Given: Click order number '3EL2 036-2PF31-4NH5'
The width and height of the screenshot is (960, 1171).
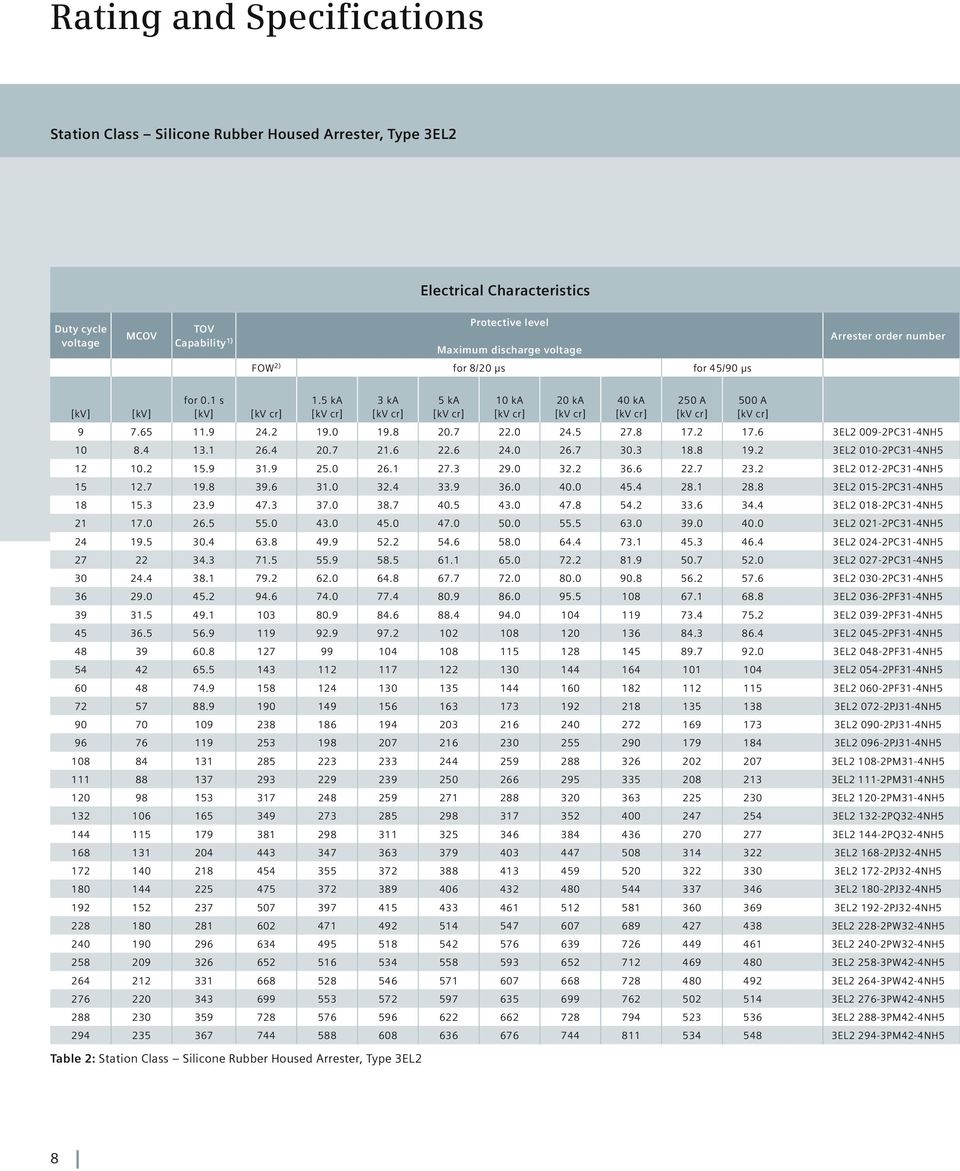Looking at the screenshot, I should coord(888,597).
